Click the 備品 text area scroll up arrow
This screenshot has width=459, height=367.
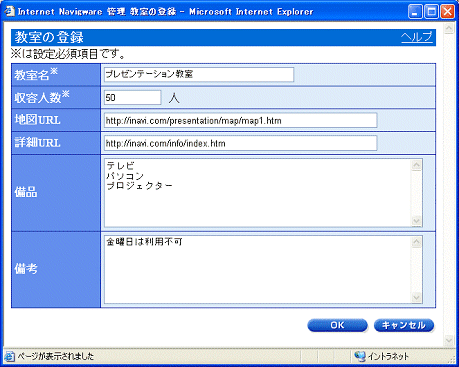coord(417,165)
